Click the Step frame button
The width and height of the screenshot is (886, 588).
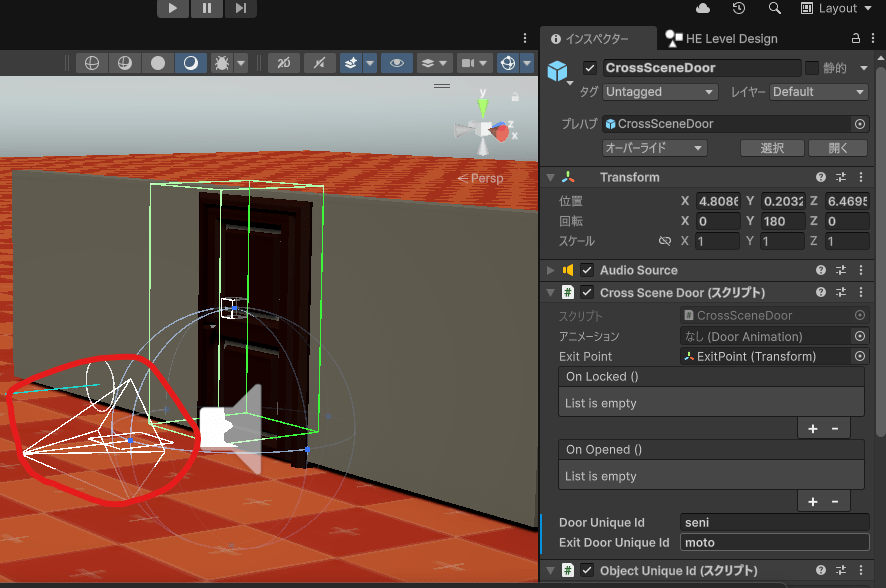click(241, 8)
